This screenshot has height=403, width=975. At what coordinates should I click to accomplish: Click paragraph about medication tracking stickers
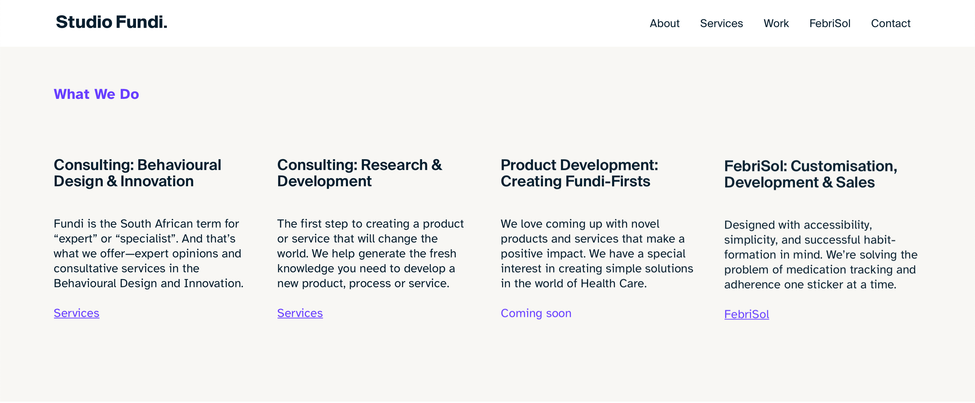click(x=821, y=254)
